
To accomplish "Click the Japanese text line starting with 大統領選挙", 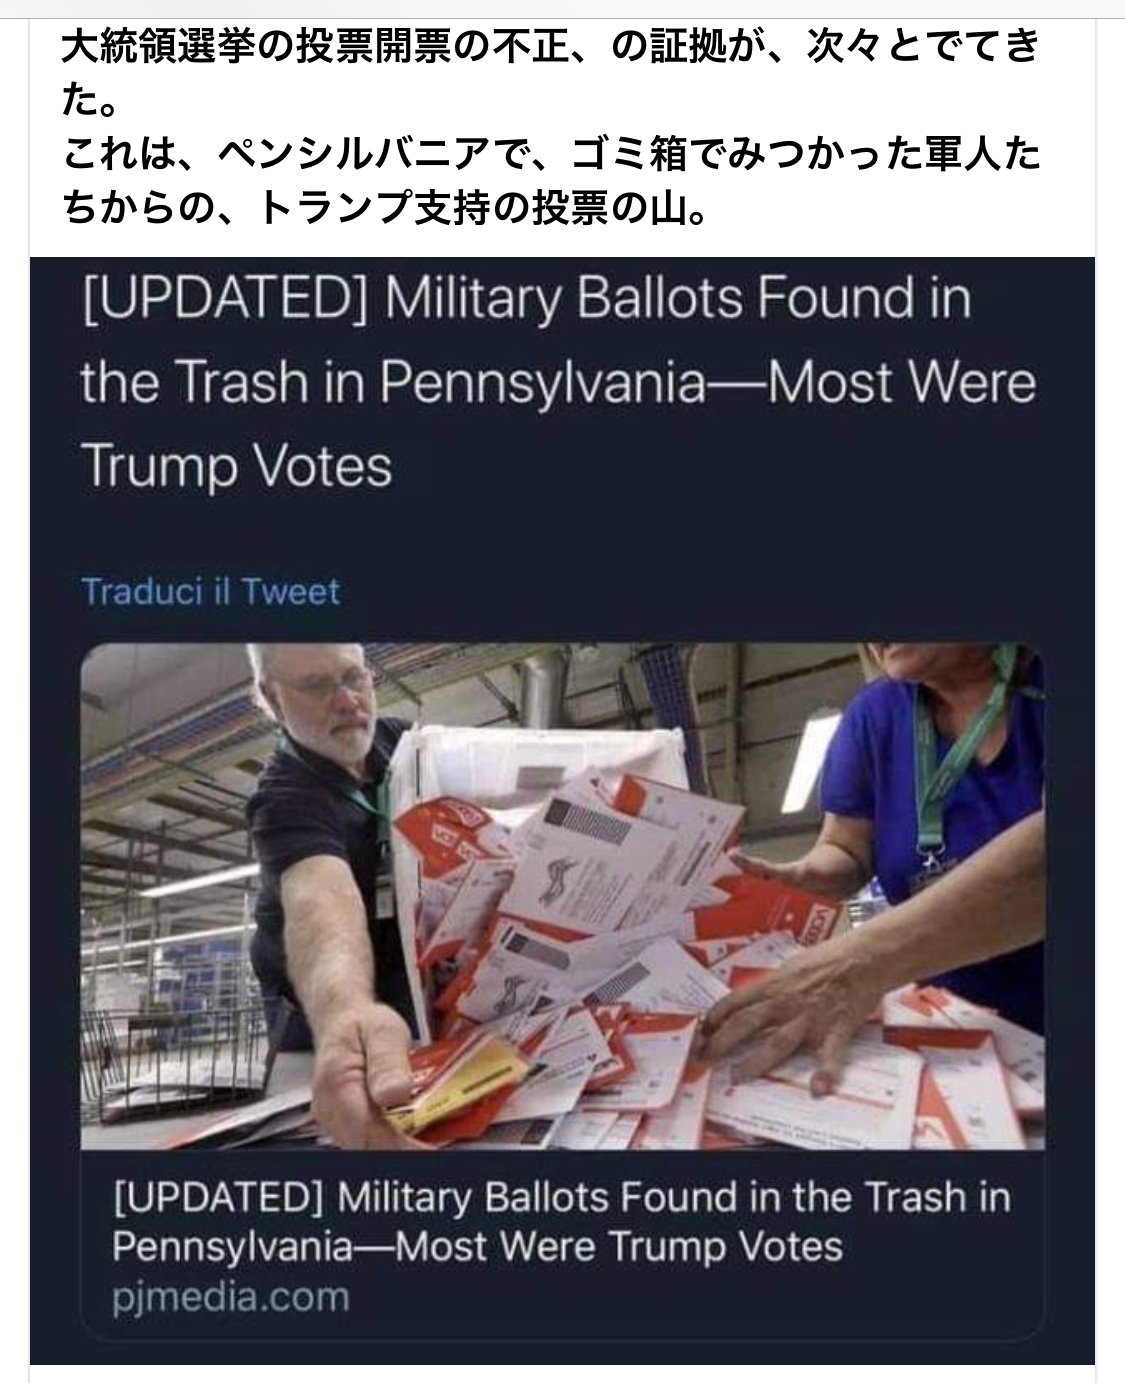I will (x=550, y=46).
